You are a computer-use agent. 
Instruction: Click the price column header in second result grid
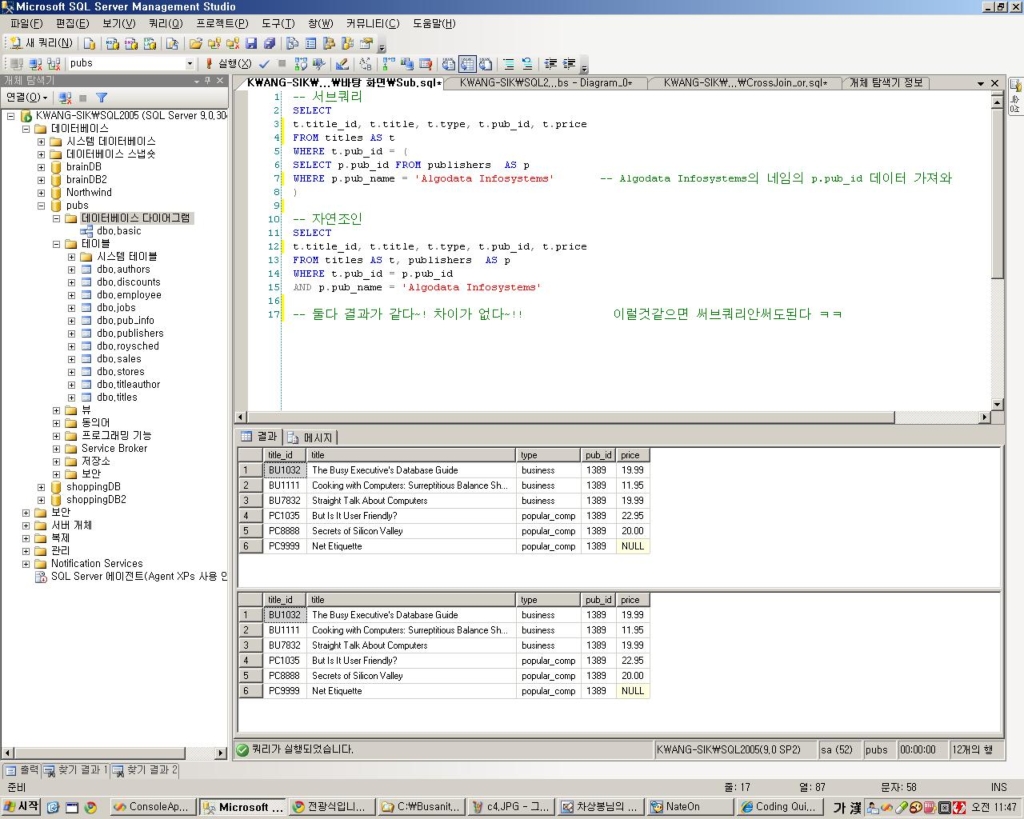(x=632, y=600)
